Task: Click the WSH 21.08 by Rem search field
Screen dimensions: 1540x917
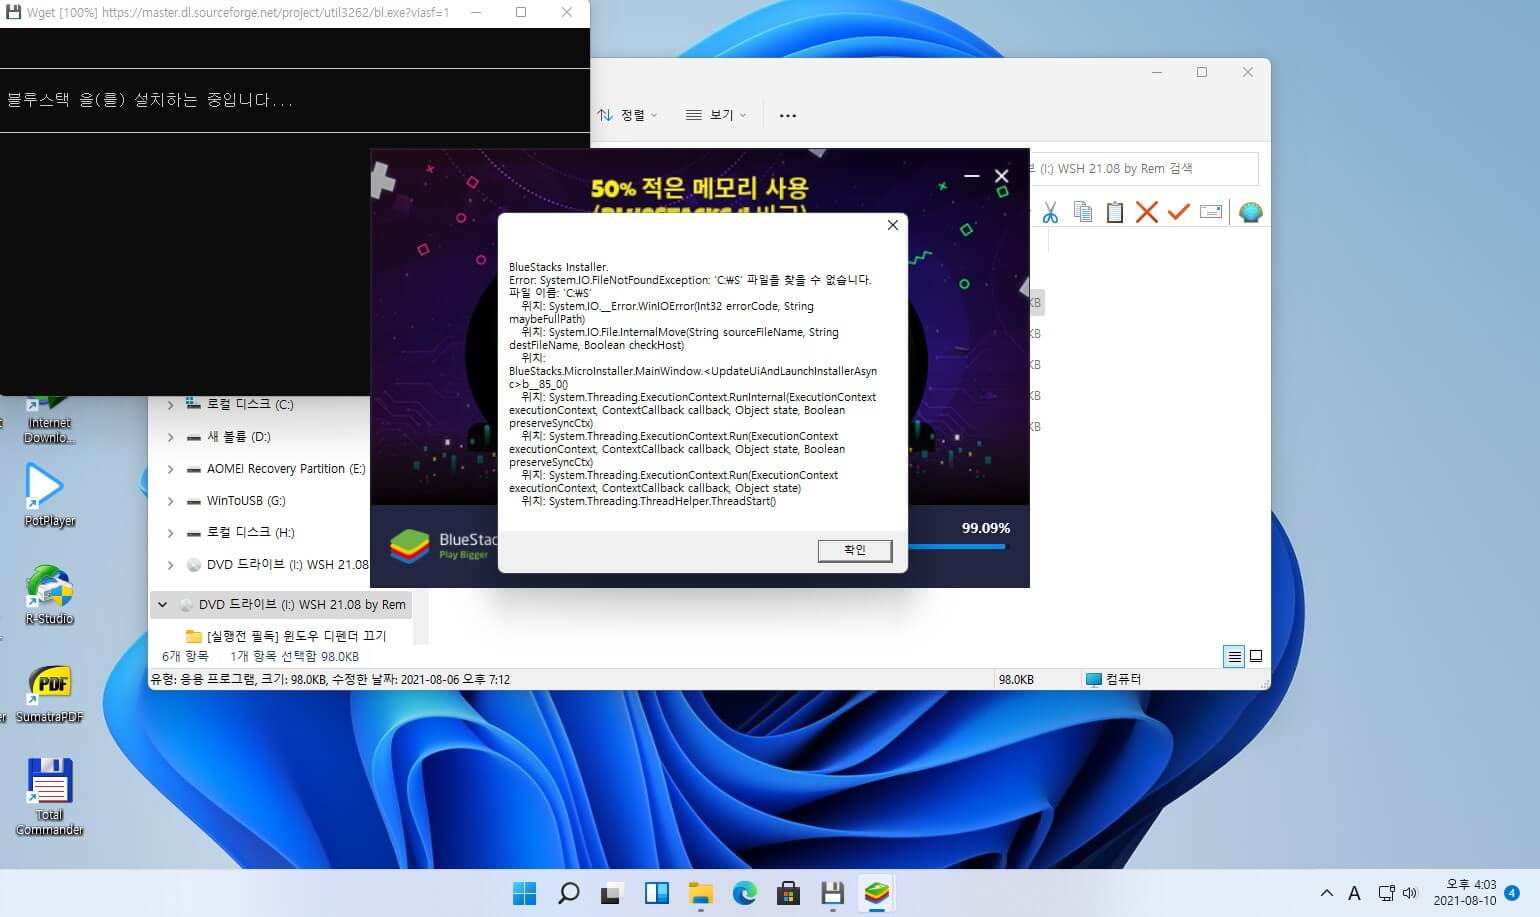Action: tap(1143, 169)
